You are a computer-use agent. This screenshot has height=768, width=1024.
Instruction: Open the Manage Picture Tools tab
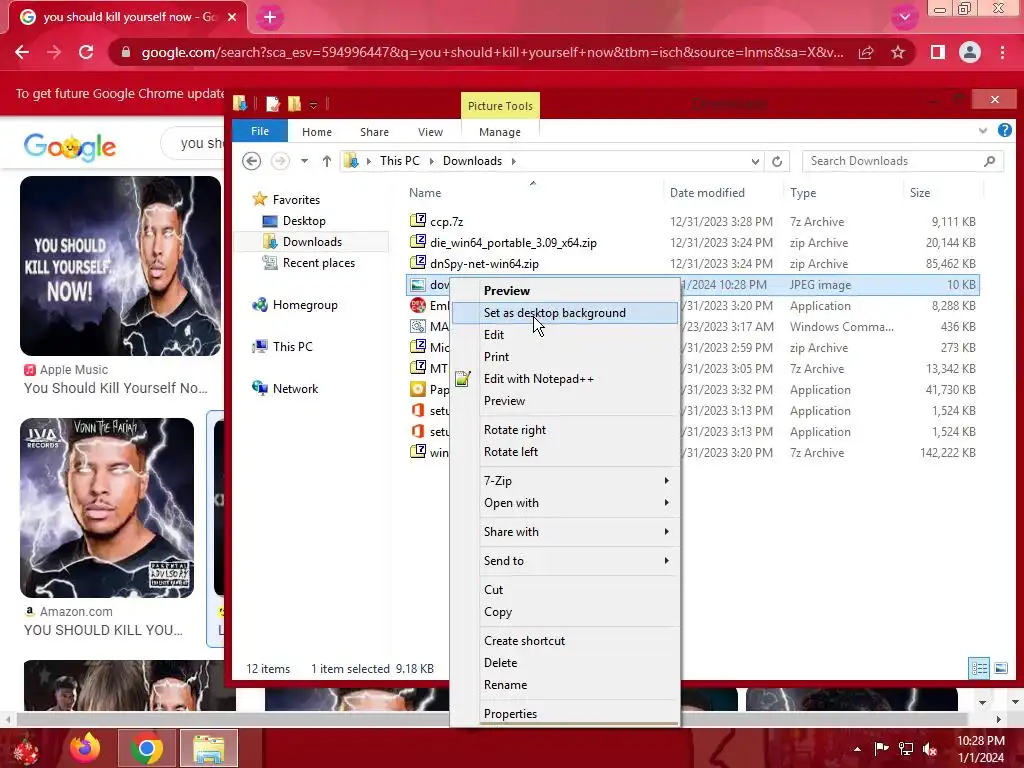coord(500,132)
